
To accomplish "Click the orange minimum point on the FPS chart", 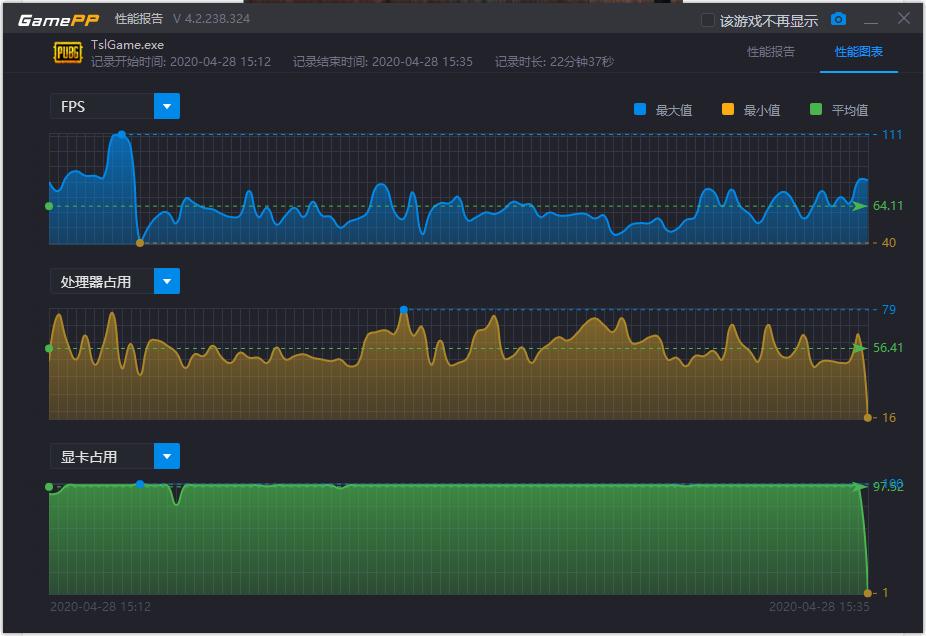I will 139,242.
